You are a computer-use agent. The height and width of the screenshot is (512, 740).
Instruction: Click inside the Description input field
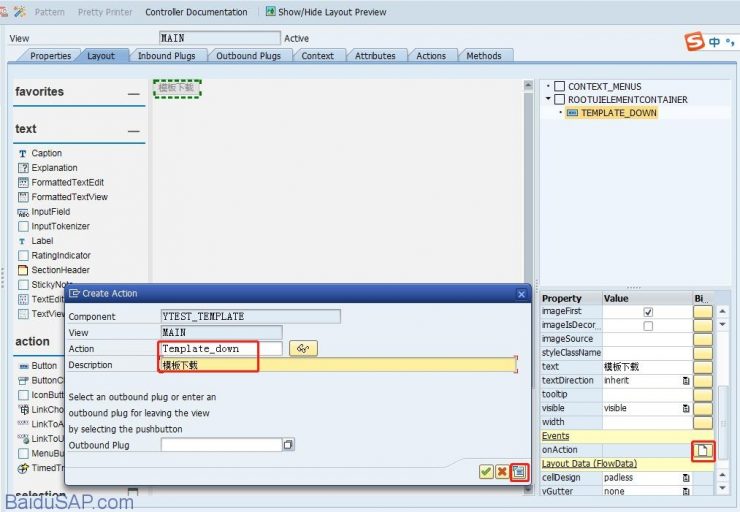click(x=340, y=365)
